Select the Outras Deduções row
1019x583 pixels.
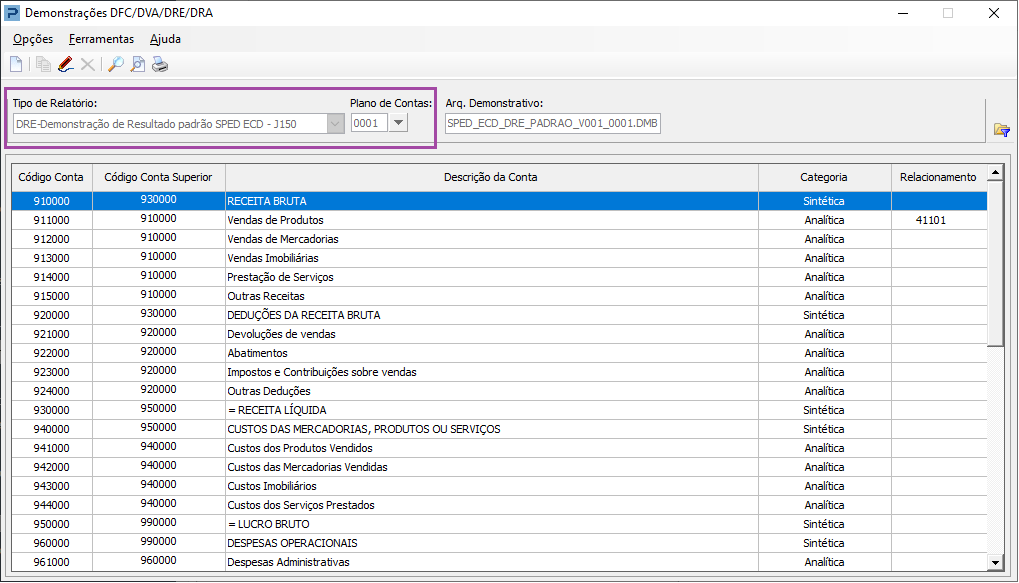(x=499, y=391)
